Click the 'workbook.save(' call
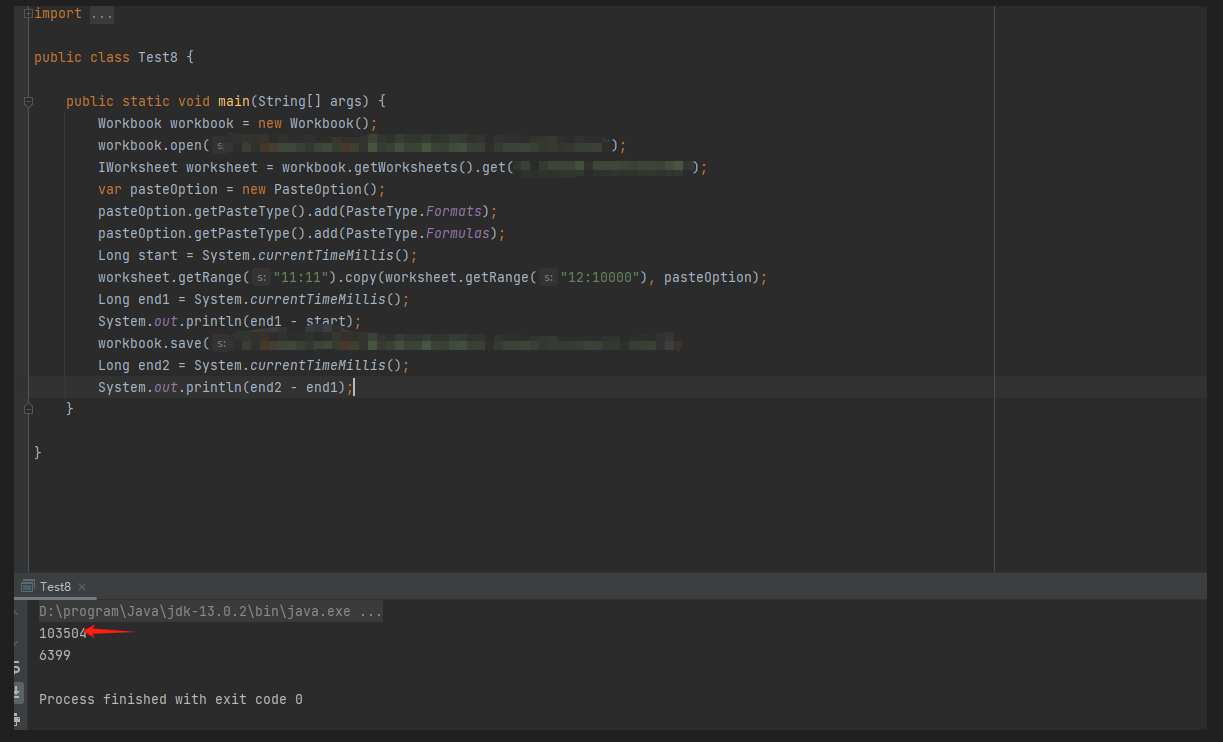Image resolution: width=1223 pixels, height=742 pixels. point(154,343)
